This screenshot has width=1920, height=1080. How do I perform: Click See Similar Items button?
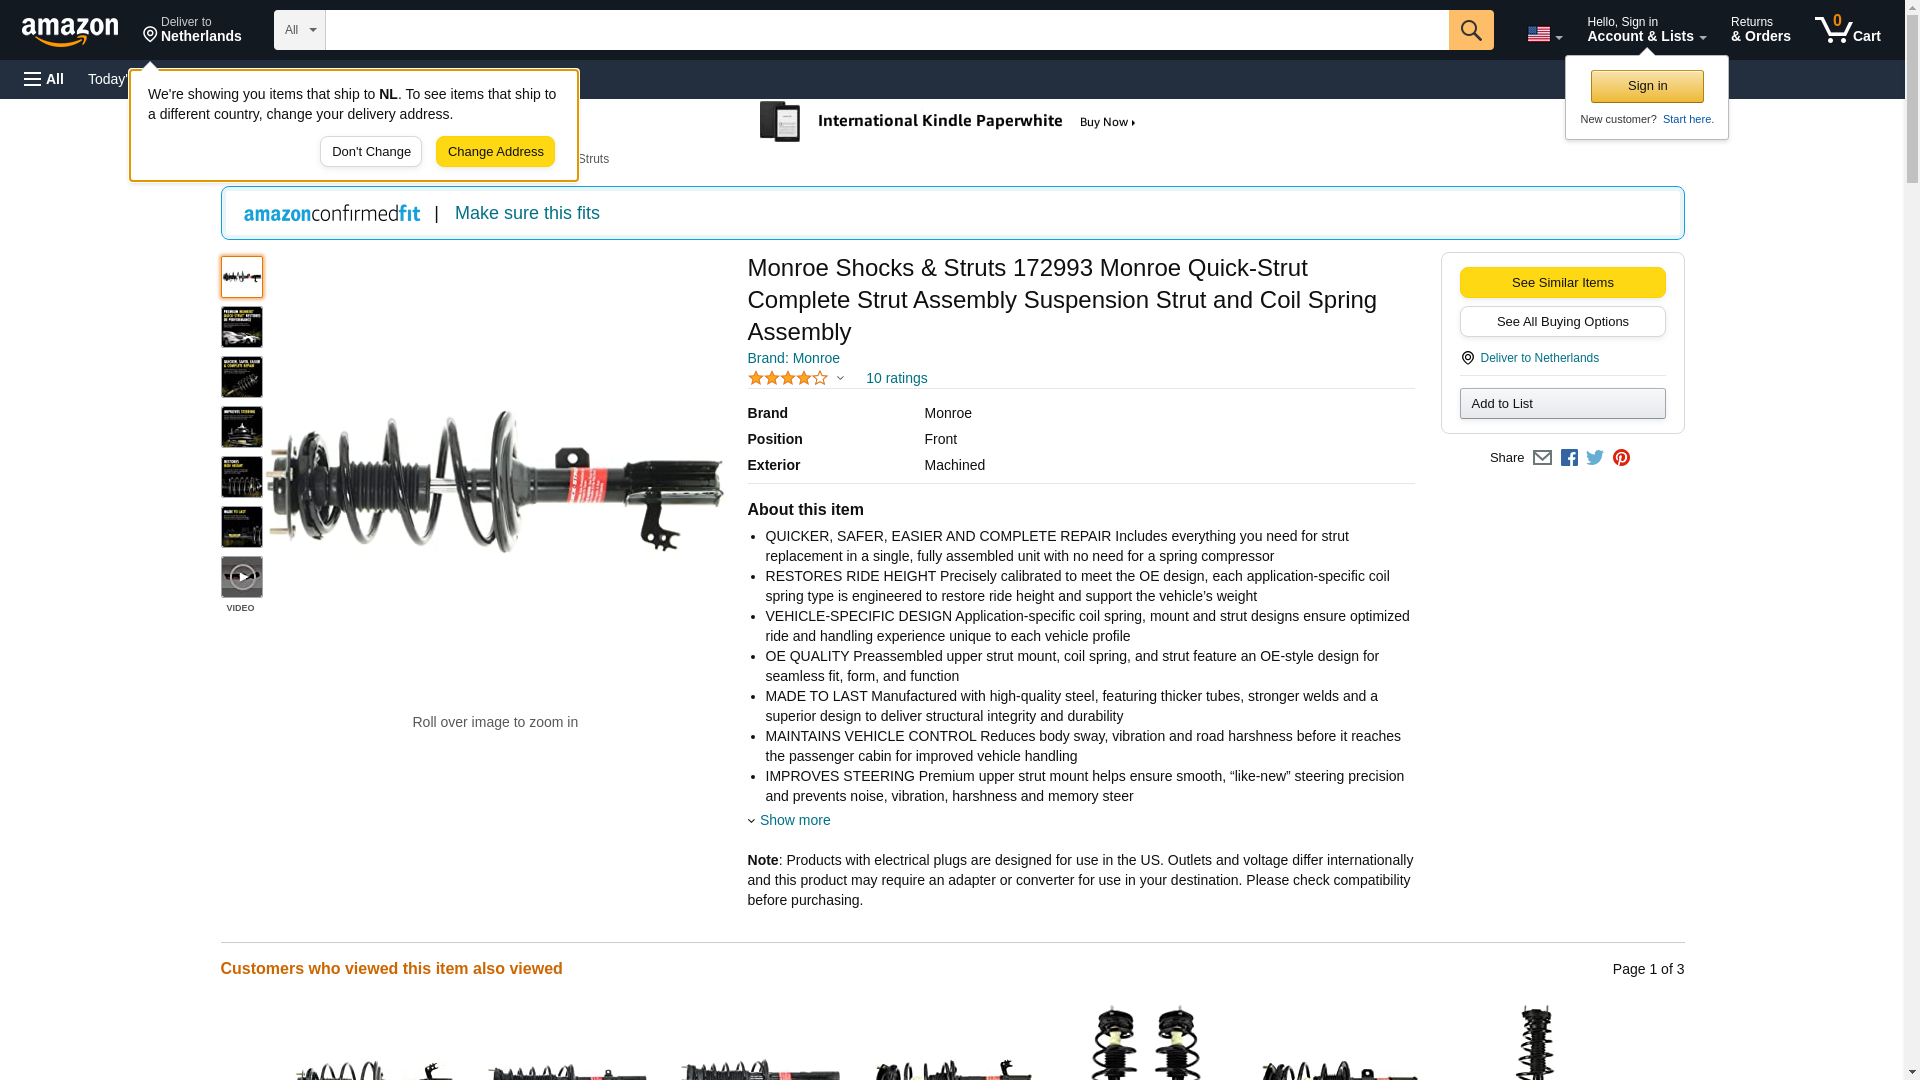point(1562,282)
